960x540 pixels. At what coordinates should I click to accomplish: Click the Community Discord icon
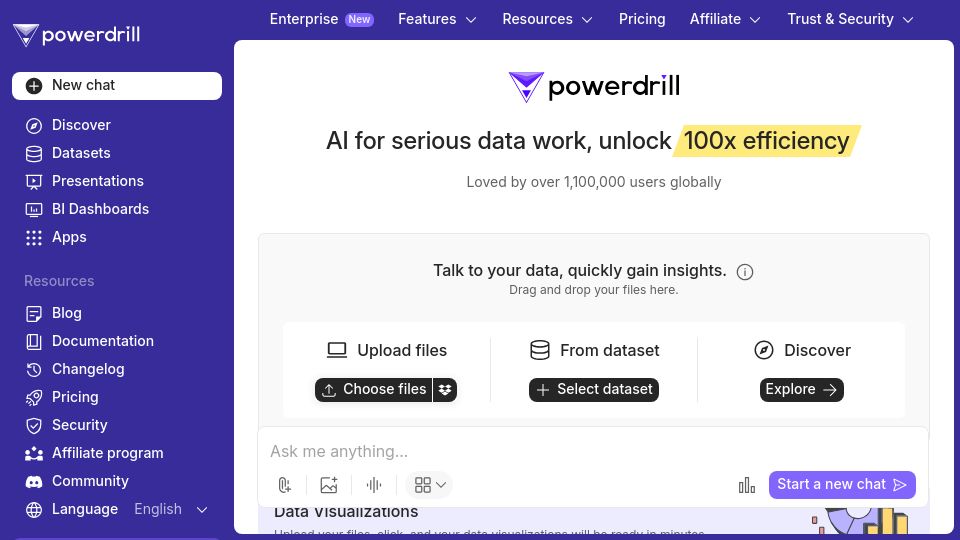click(34, 482)
